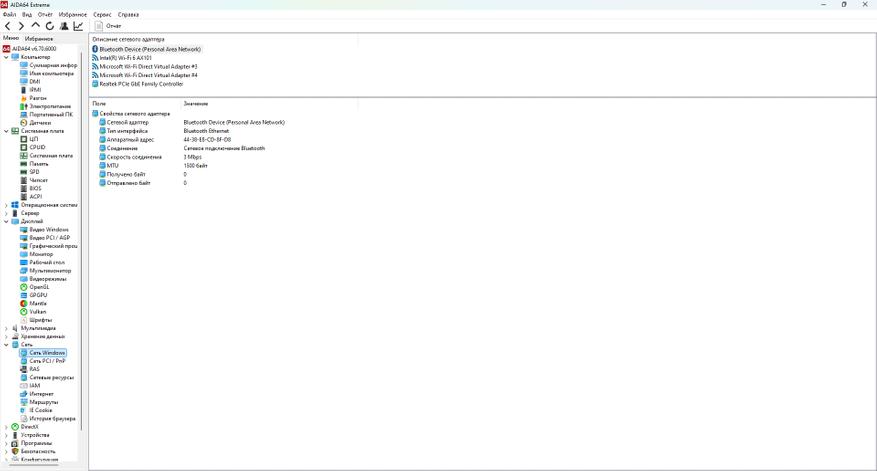Open the Справка menu
The width and height of the screenshot is (877, 471).
click(x=128, y=15)
